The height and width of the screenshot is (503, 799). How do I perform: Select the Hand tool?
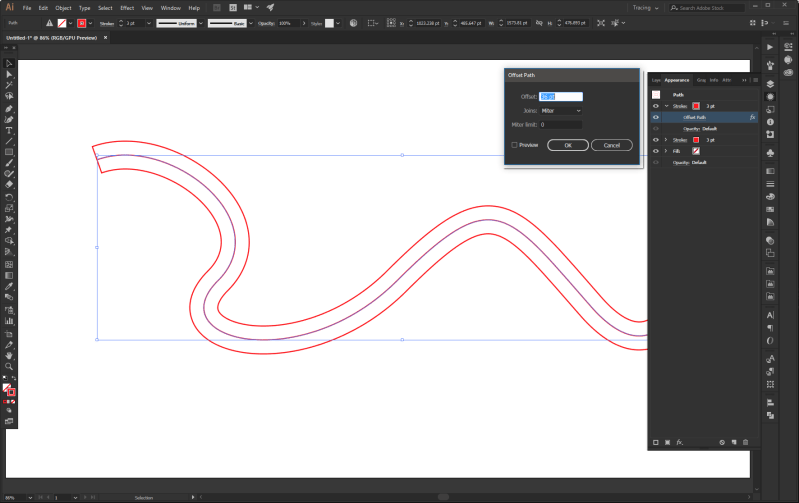(x=9, y=356)
